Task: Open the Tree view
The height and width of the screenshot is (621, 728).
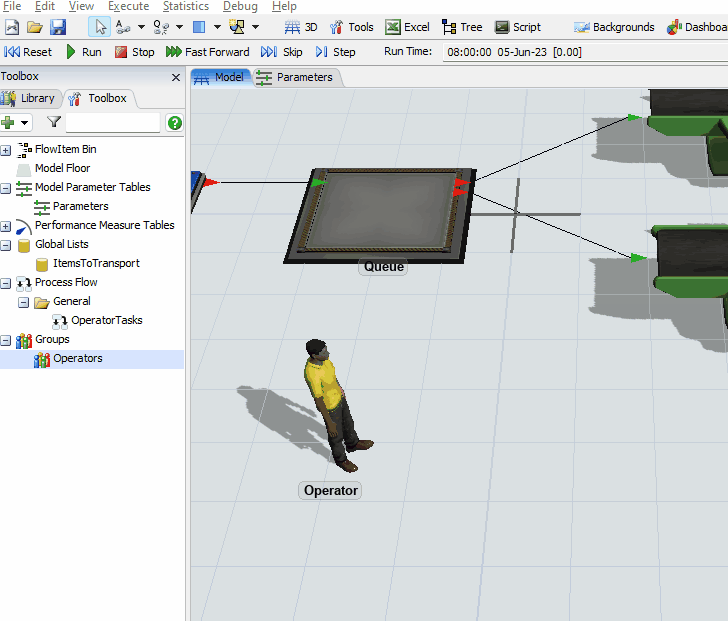Action: point(462,27)
